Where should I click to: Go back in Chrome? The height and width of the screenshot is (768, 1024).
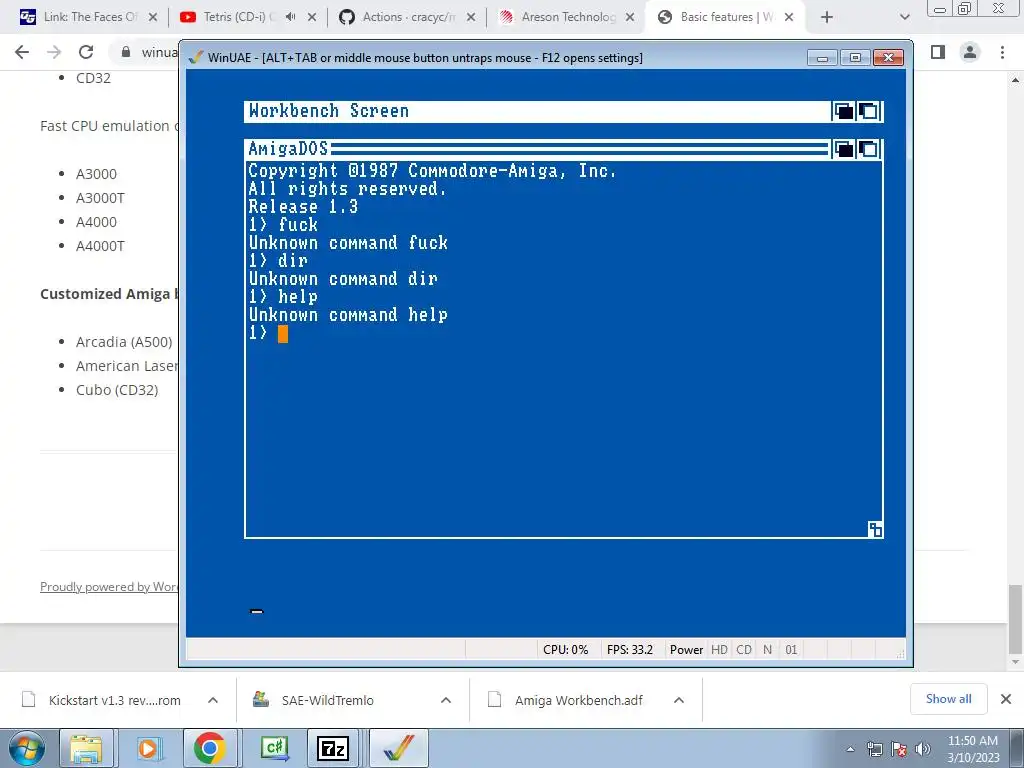click(22, 52)
